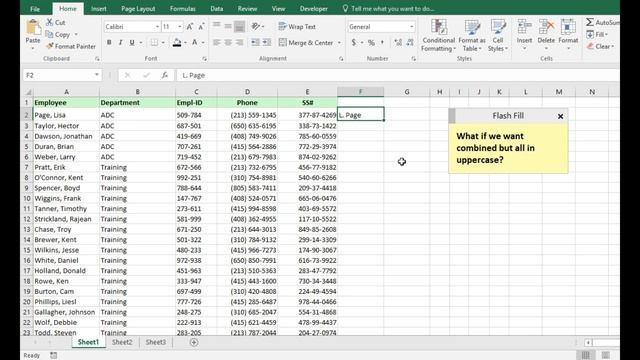
Task: Click the AutoSum sigma button
Action: coord(602,22)
